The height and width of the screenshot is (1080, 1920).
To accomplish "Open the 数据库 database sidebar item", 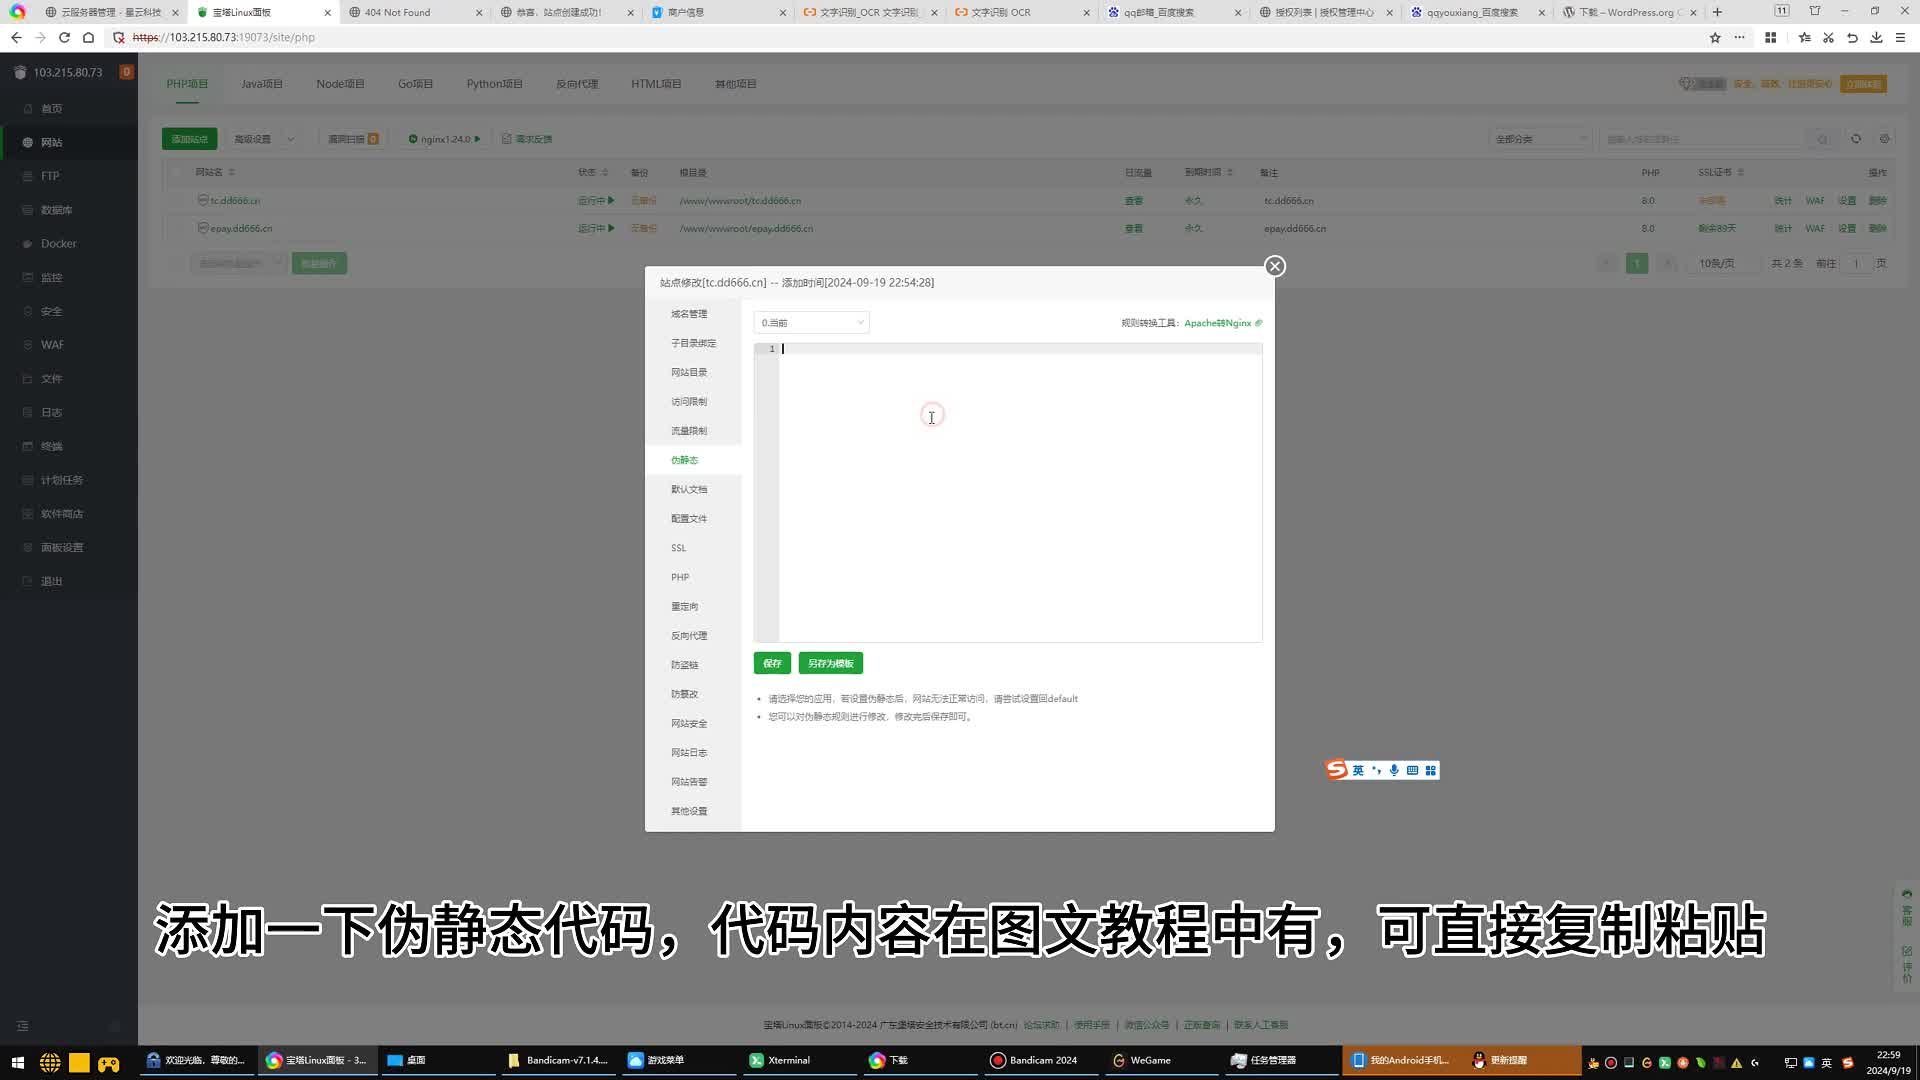I will tap(56, 210).
